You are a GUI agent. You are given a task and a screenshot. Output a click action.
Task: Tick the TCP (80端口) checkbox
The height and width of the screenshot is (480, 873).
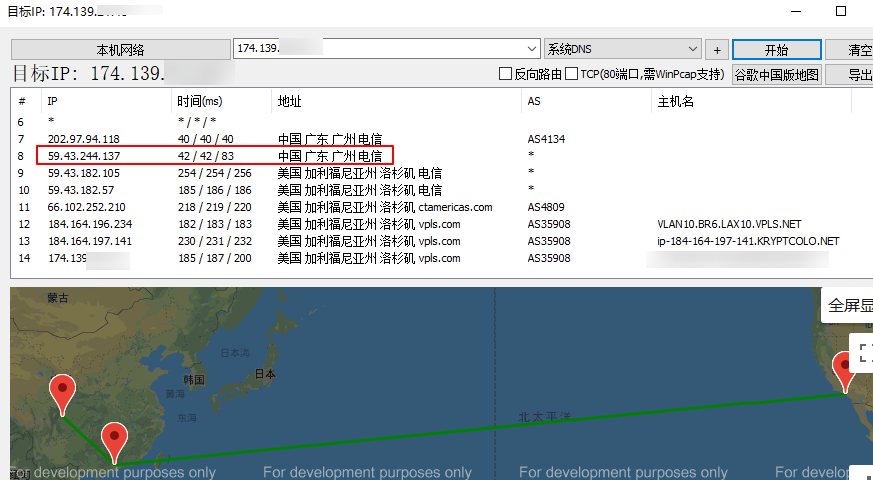pos(572,74)
